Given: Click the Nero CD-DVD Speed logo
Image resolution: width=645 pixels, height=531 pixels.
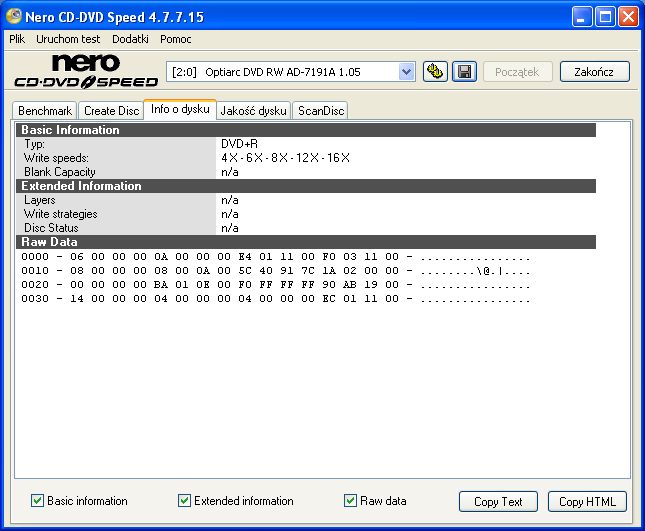Looking at the screenshot, I should (86, 71).
